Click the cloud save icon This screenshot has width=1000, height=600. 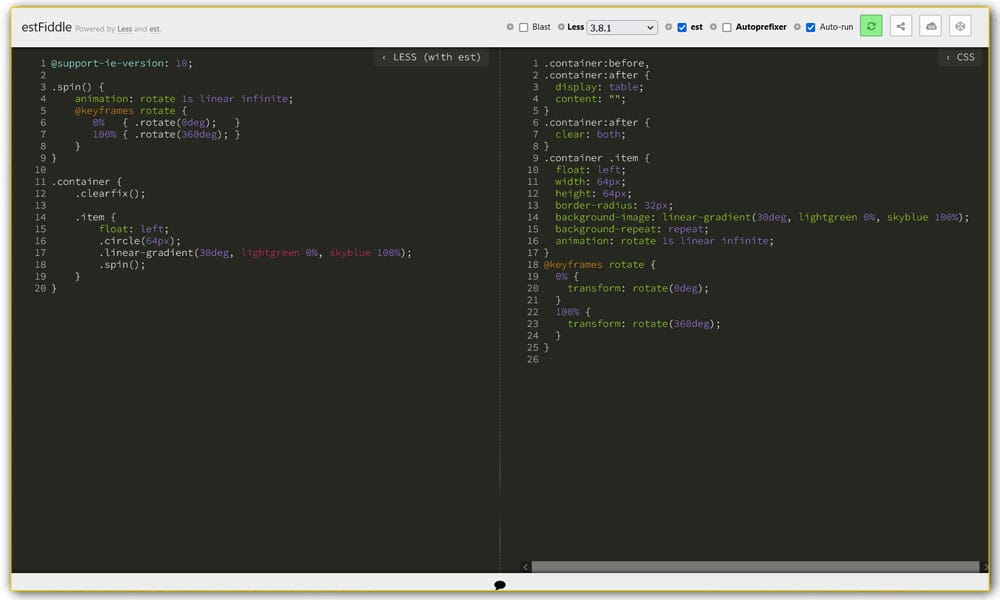click(x=930, y=26)
